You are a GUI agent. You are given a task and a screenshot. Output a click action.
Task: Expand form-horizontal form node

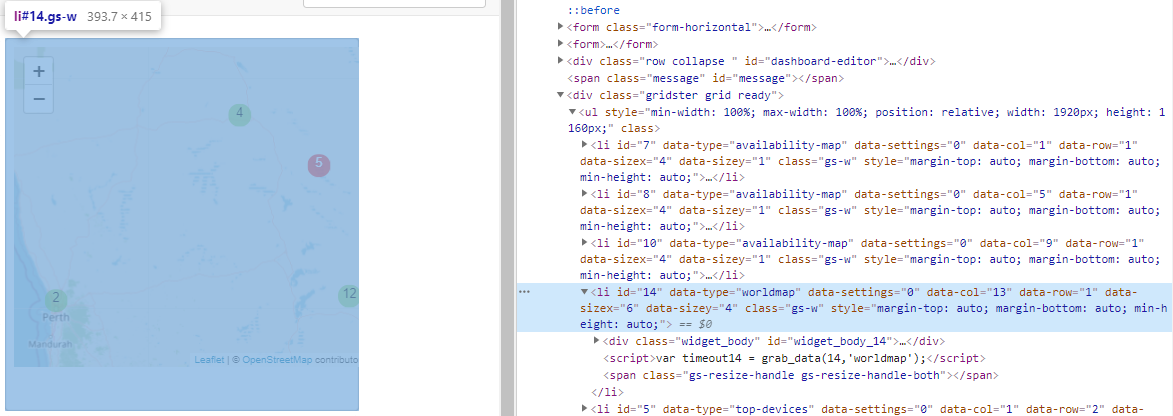click(561, 27)
